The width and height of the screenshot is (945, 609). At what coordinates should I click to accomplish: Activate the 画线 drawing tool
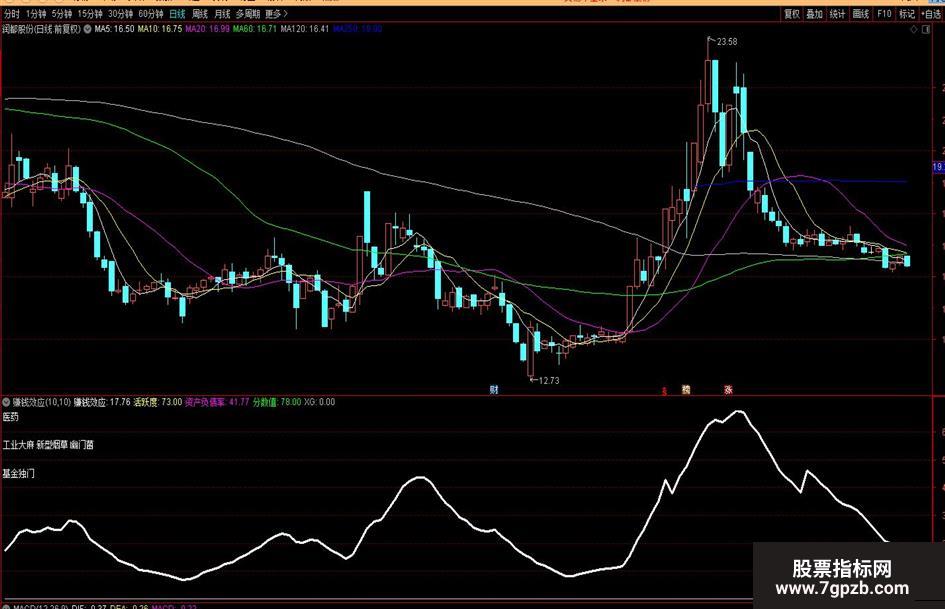(x=861, y=14)
